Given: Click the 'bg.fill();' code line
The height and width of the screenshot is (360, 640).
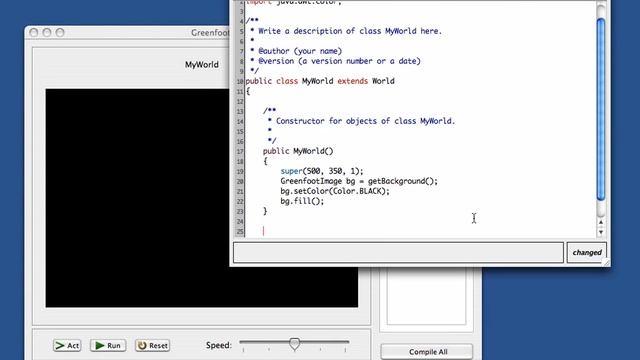Looking at the screenshot, I should pos(302,201).
